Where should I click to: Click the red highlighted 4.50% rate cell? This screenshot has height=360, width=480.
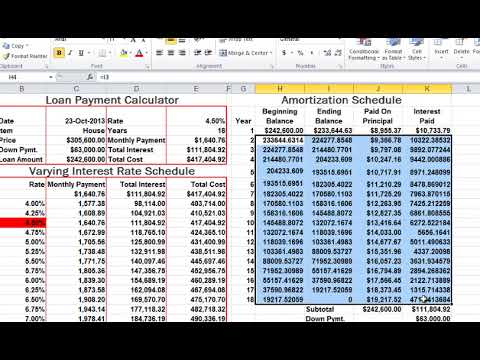23,223
